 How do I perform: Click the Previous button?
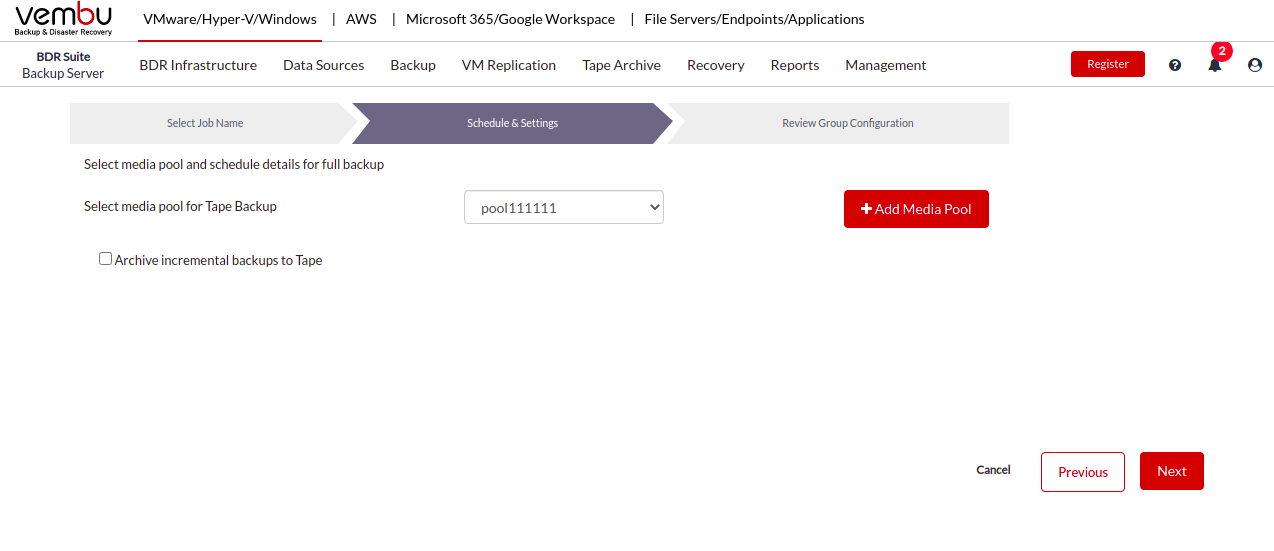pos(1083,472)
